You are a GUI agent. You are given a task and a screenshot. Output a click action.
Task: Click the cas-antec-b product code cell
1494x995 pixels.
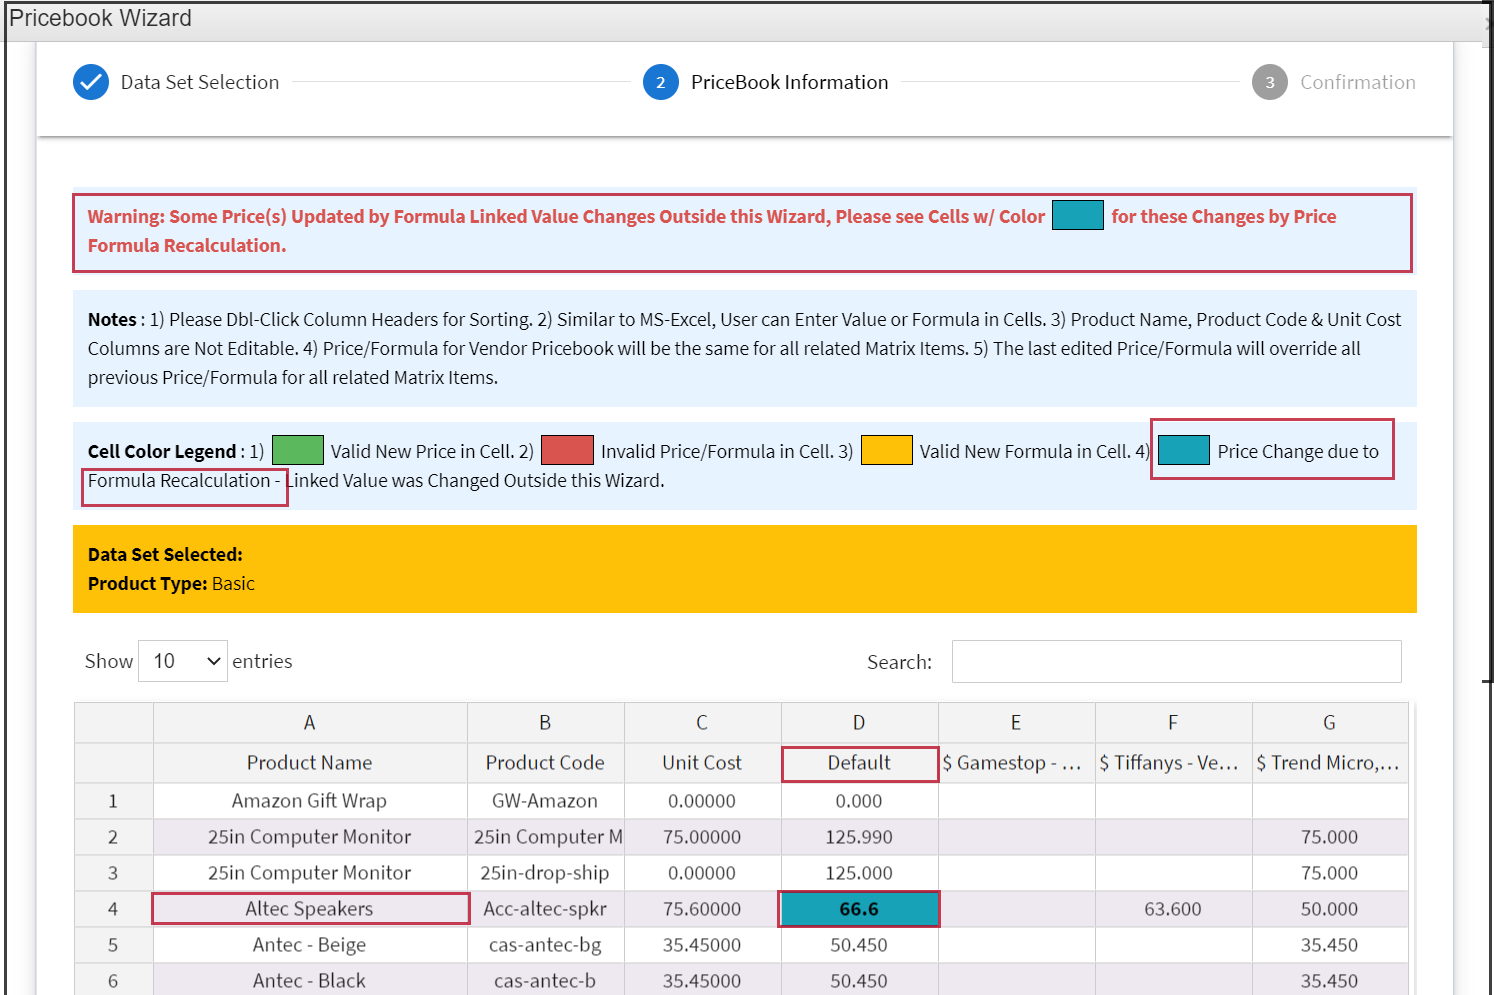(x=545, y=981)
